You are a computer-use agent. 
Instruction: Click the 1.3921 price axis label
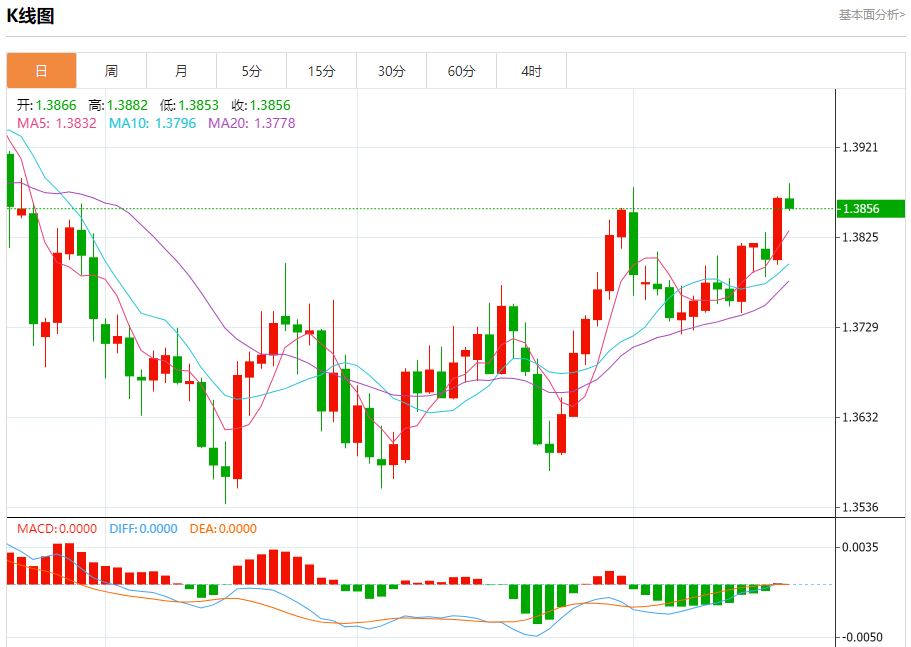pos(860,148)
